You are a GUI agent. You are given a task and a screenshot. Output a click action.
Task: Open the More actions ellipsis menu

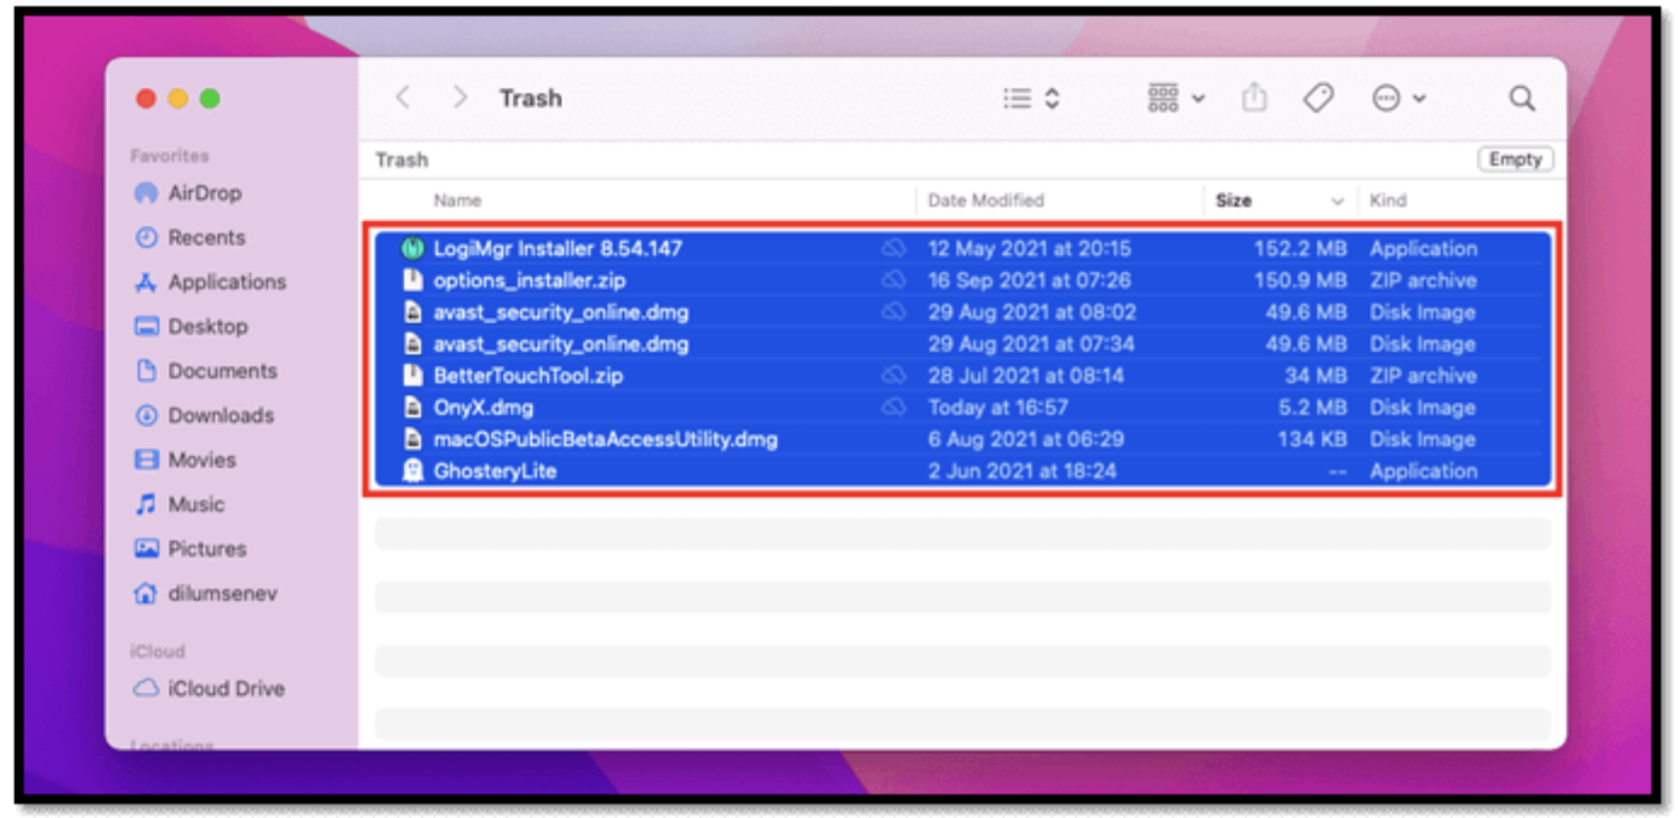tap(1398, 98)
